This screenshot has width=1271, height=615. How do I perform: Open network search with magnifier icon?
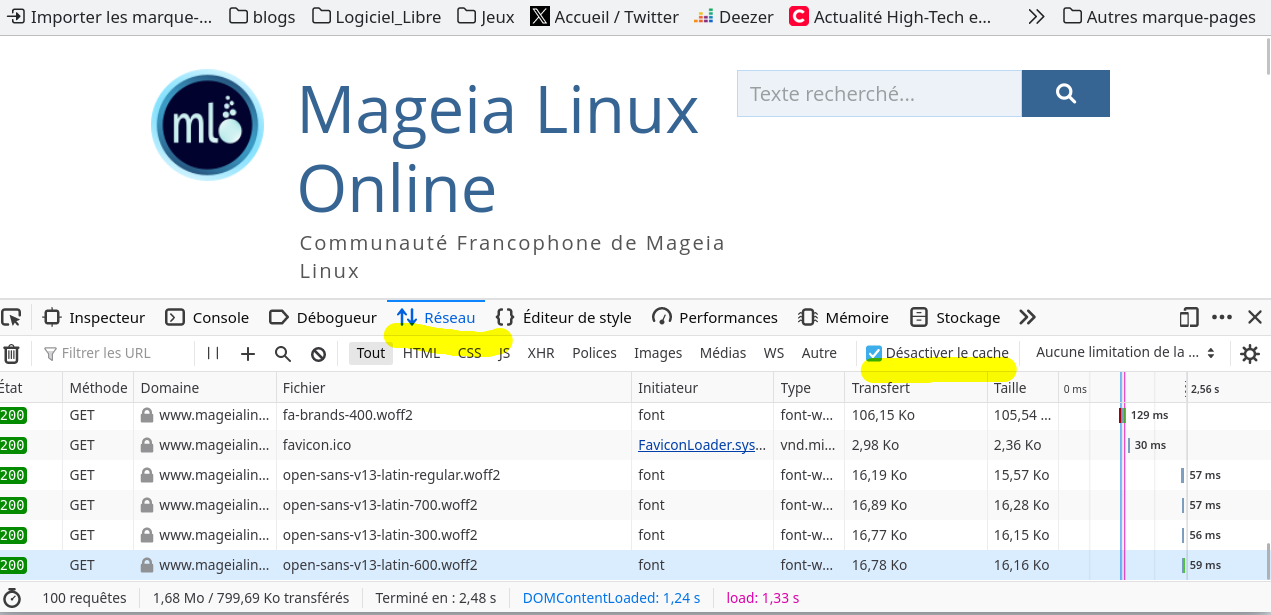(x=283, y=353)
